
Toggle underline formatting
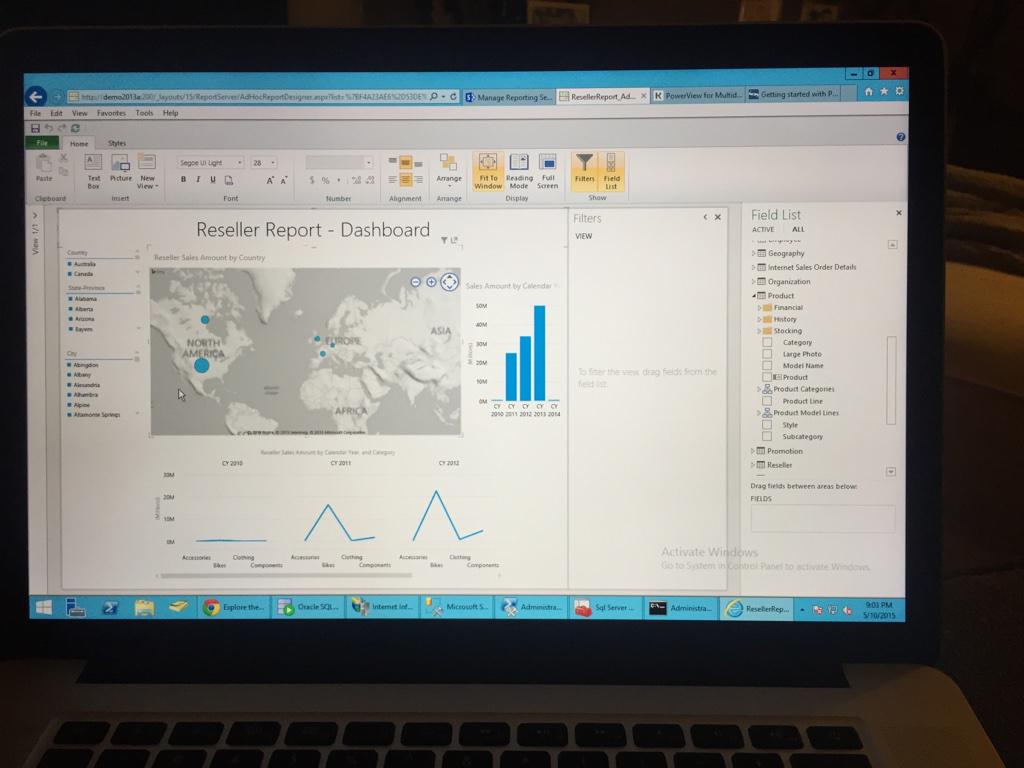tap(213, 180)
